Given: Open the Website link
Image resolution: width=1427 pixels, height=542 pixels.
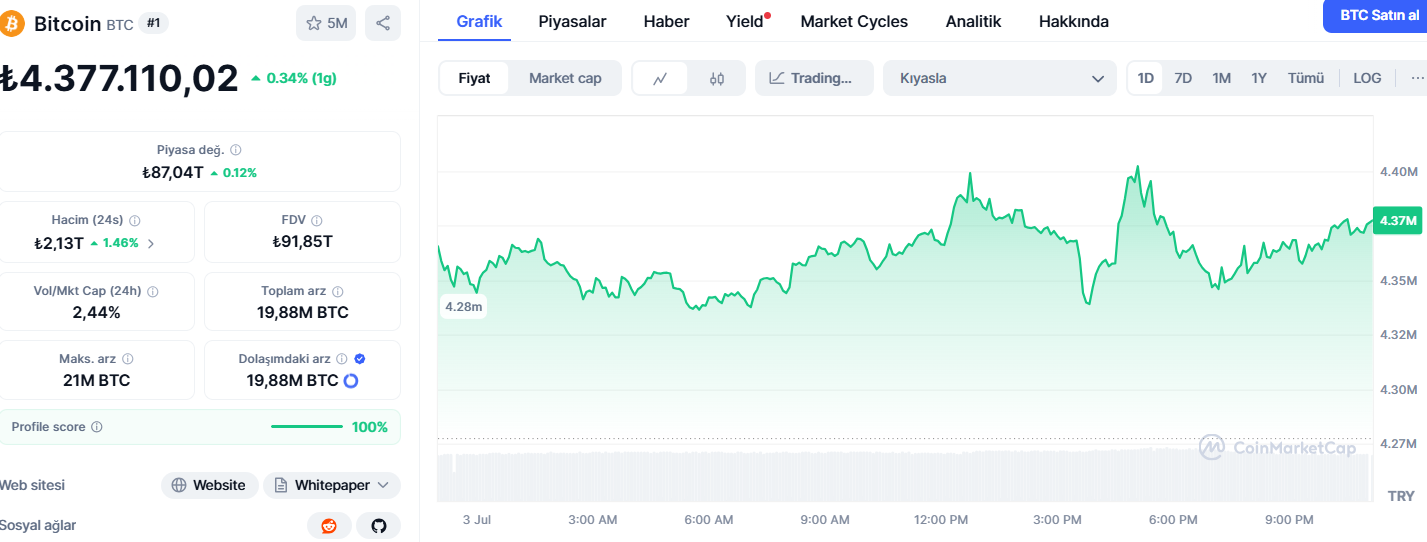Looking at the screenshot, I should (x=210, y=485).
